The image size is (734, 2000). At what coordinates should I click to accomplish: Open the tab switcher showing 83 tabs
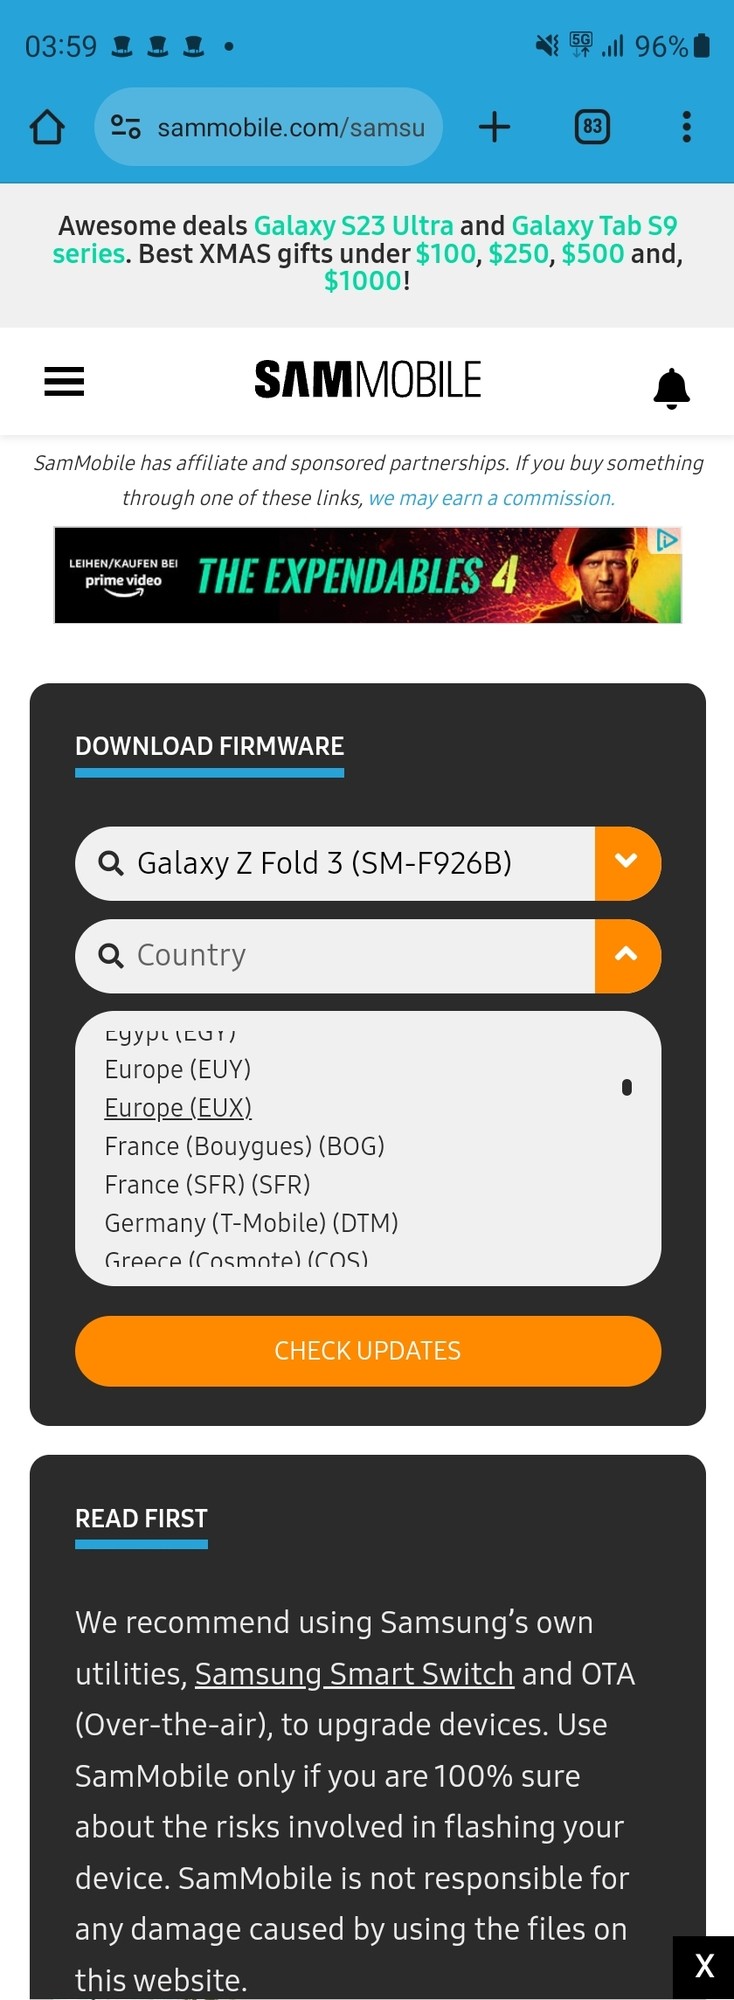(x=592, y=127)
